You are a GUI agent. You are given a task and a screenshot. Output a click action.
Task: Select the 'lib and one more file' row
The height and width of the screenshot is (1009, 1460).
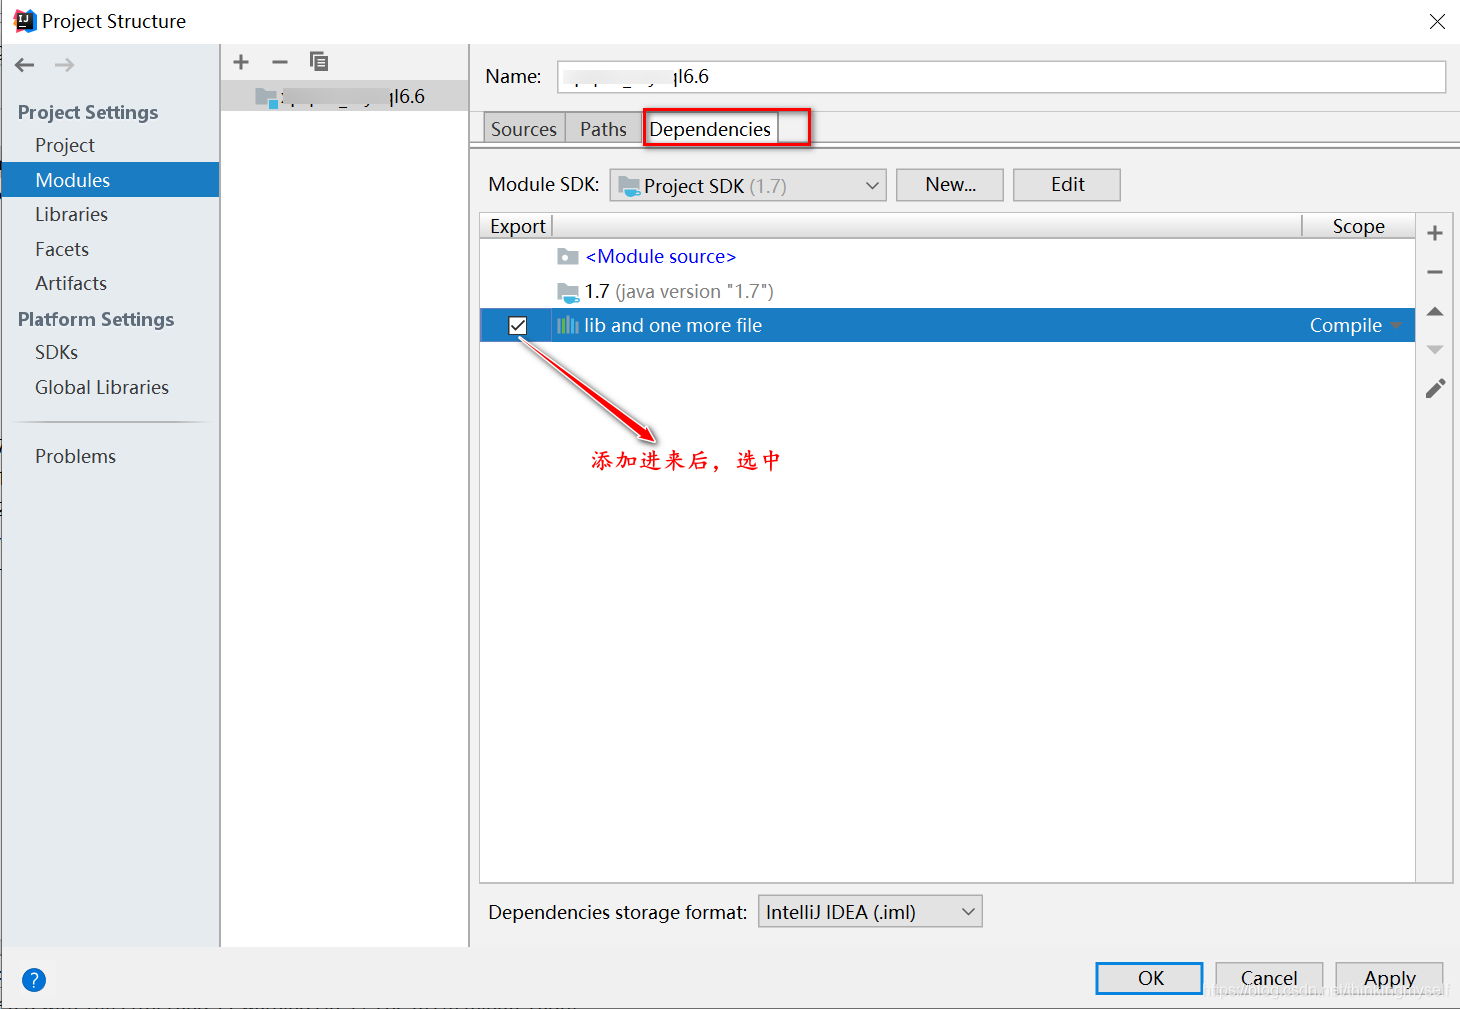pos(947,325)
